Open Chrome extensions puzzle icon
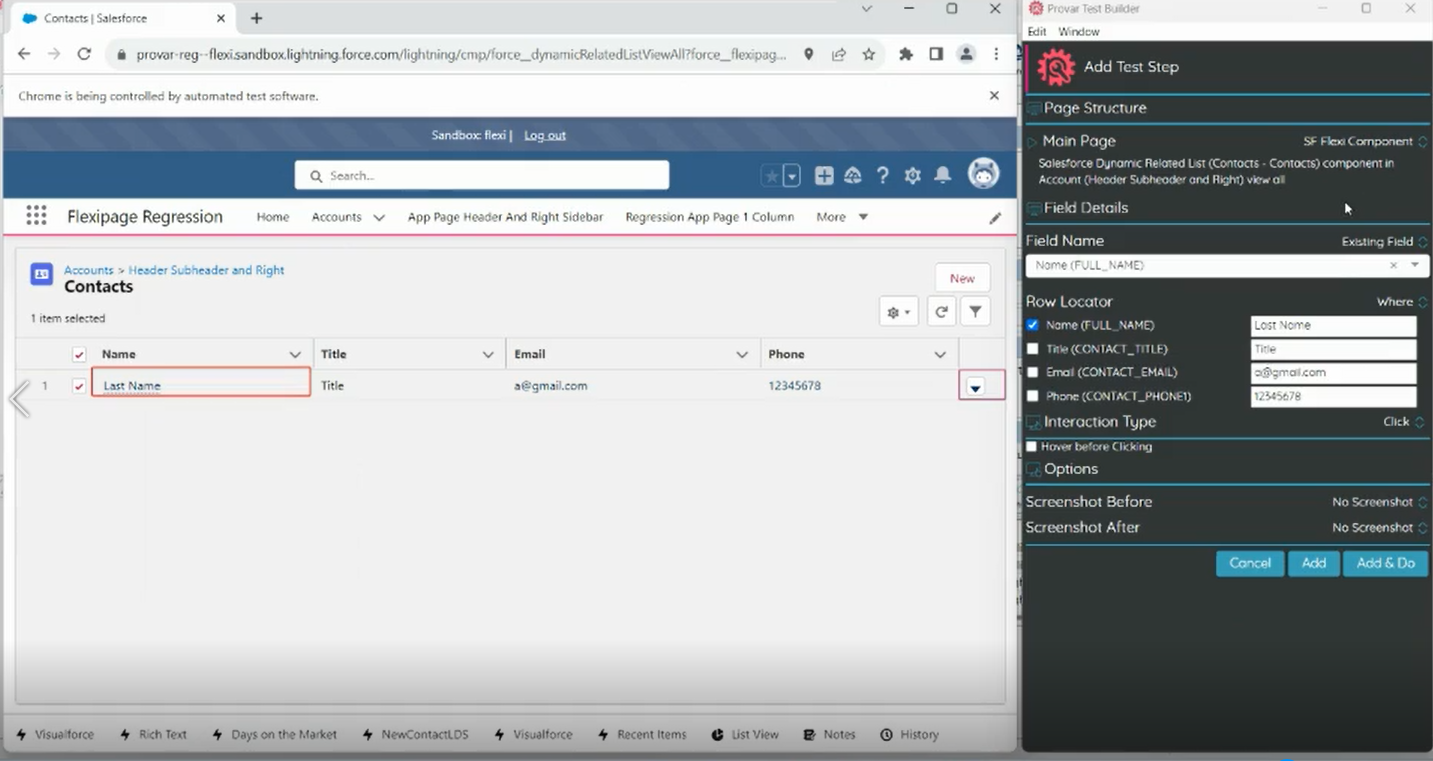1433x761 pixels. point(906,54)
